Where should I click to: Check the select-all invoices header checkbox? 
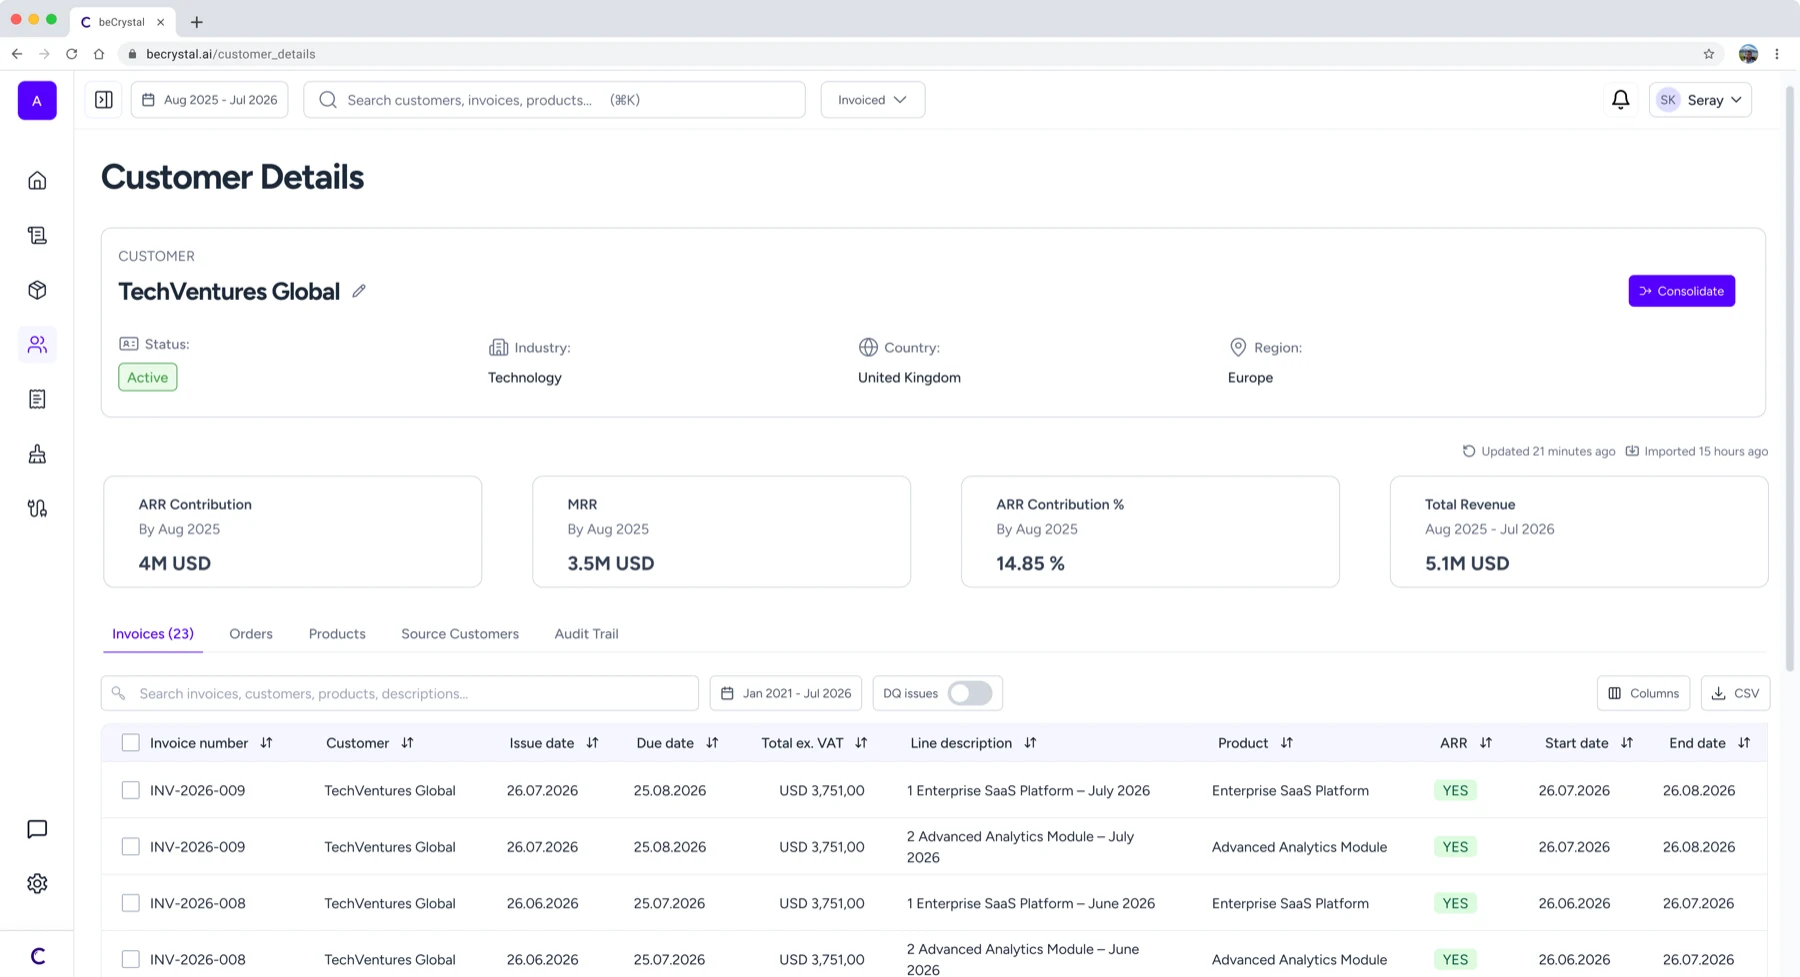130,743
